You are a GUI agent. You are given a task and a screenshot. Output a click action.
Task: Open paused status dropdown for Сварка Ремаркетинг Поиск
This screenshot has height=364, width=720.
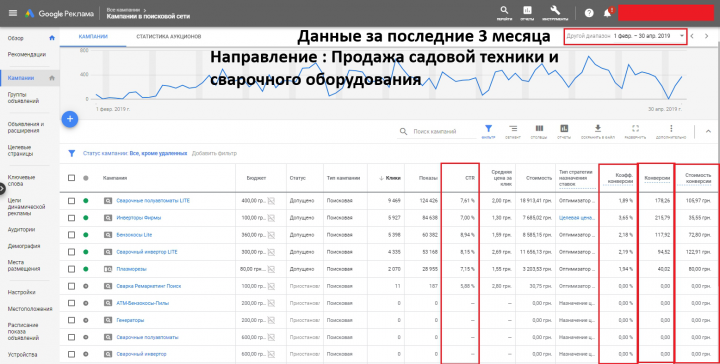coord(85,286)
